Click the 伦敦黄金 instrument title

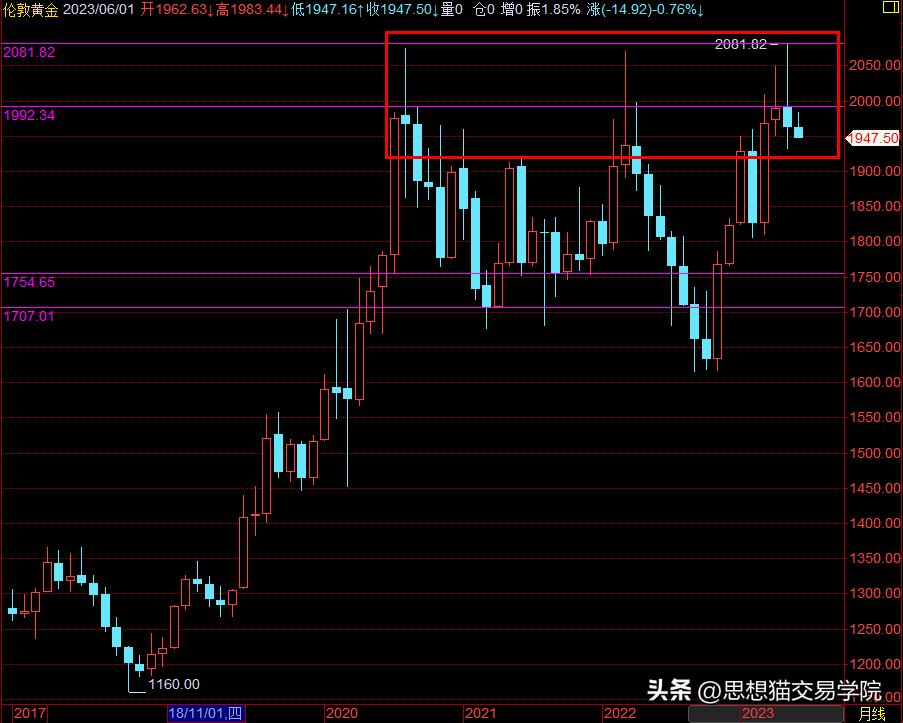(31, 10)
